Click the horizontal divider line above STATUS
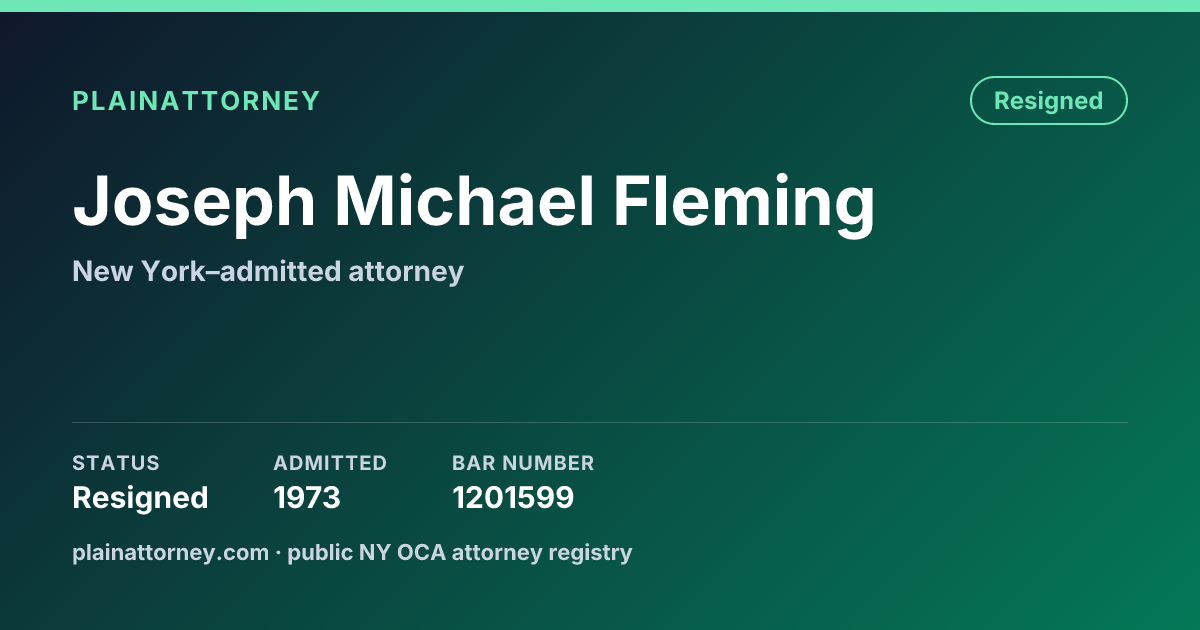The width and height of the screenshot is (1200, 630). coord(600,422)
